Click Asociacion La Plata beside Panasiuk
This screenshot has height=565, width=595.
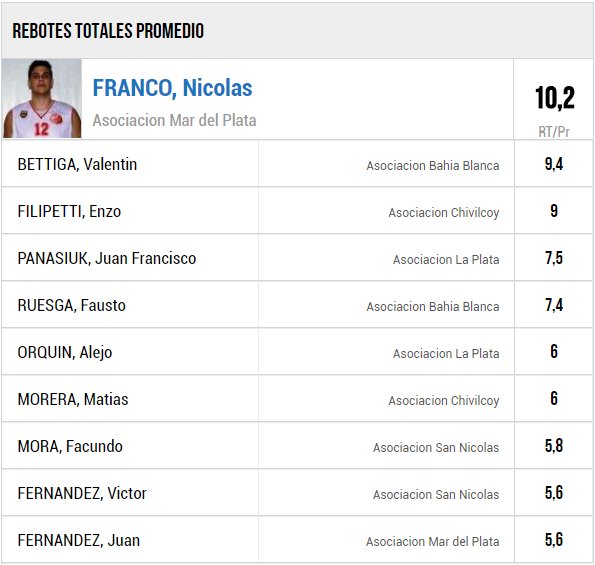(x=446, y=260)
